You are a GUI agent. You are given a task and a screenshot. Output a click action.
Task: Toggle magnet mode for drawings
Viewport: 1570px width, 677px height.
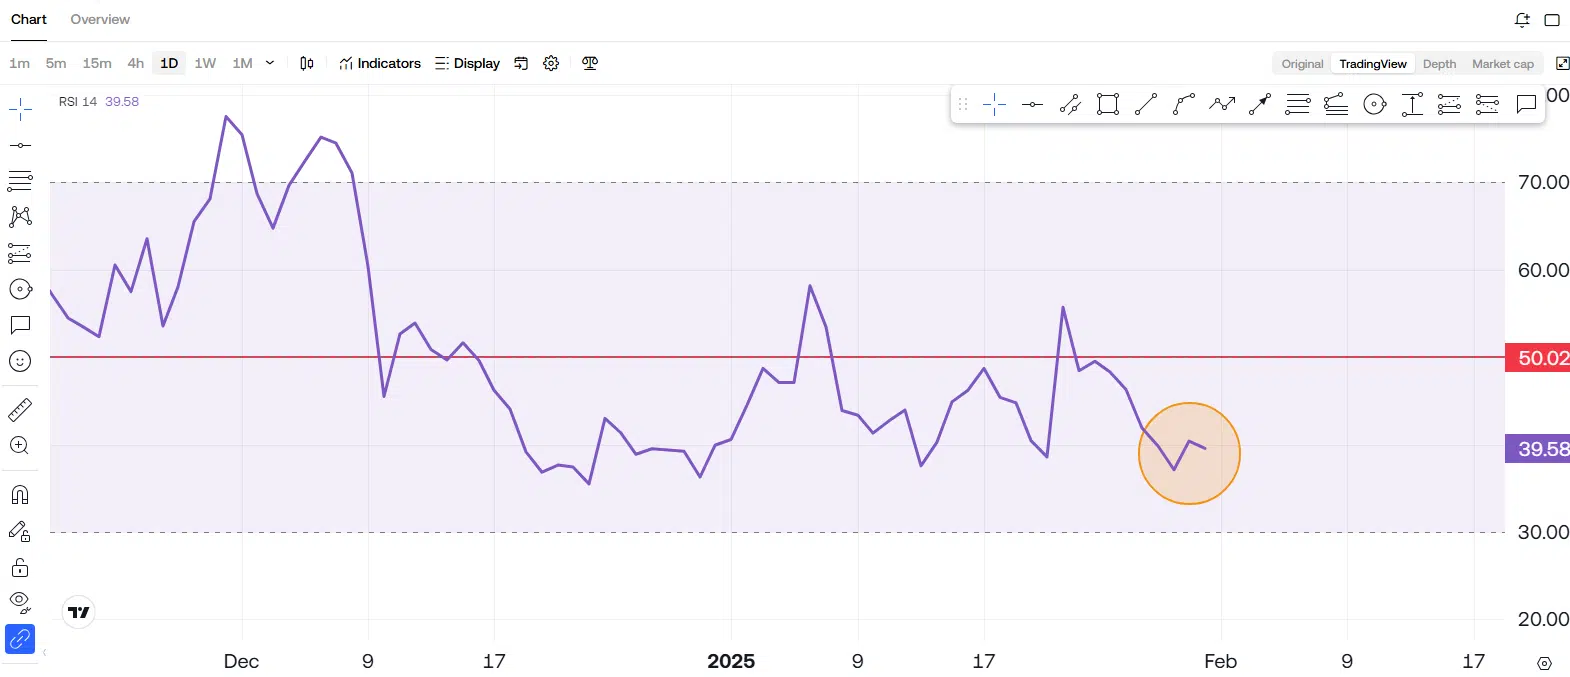[20, 495]
